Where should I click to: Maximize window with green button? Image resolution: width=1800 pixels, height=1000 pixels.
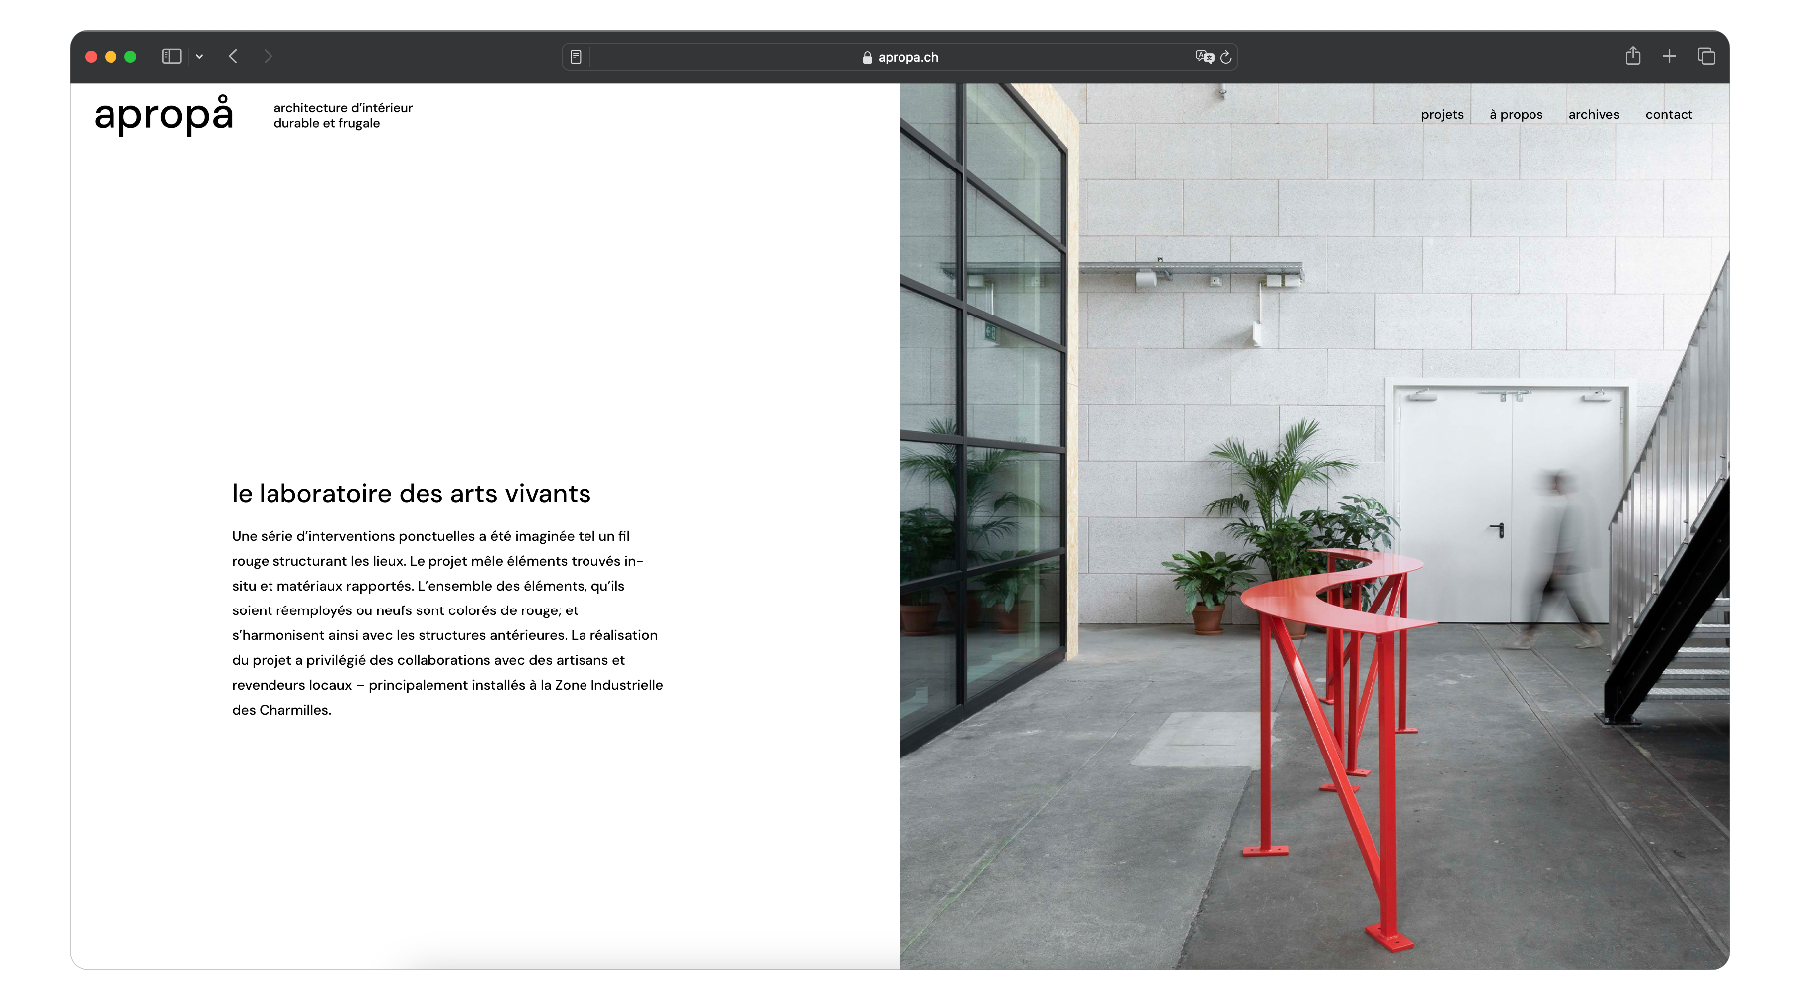pyautogui.click(x=130, y=57)
